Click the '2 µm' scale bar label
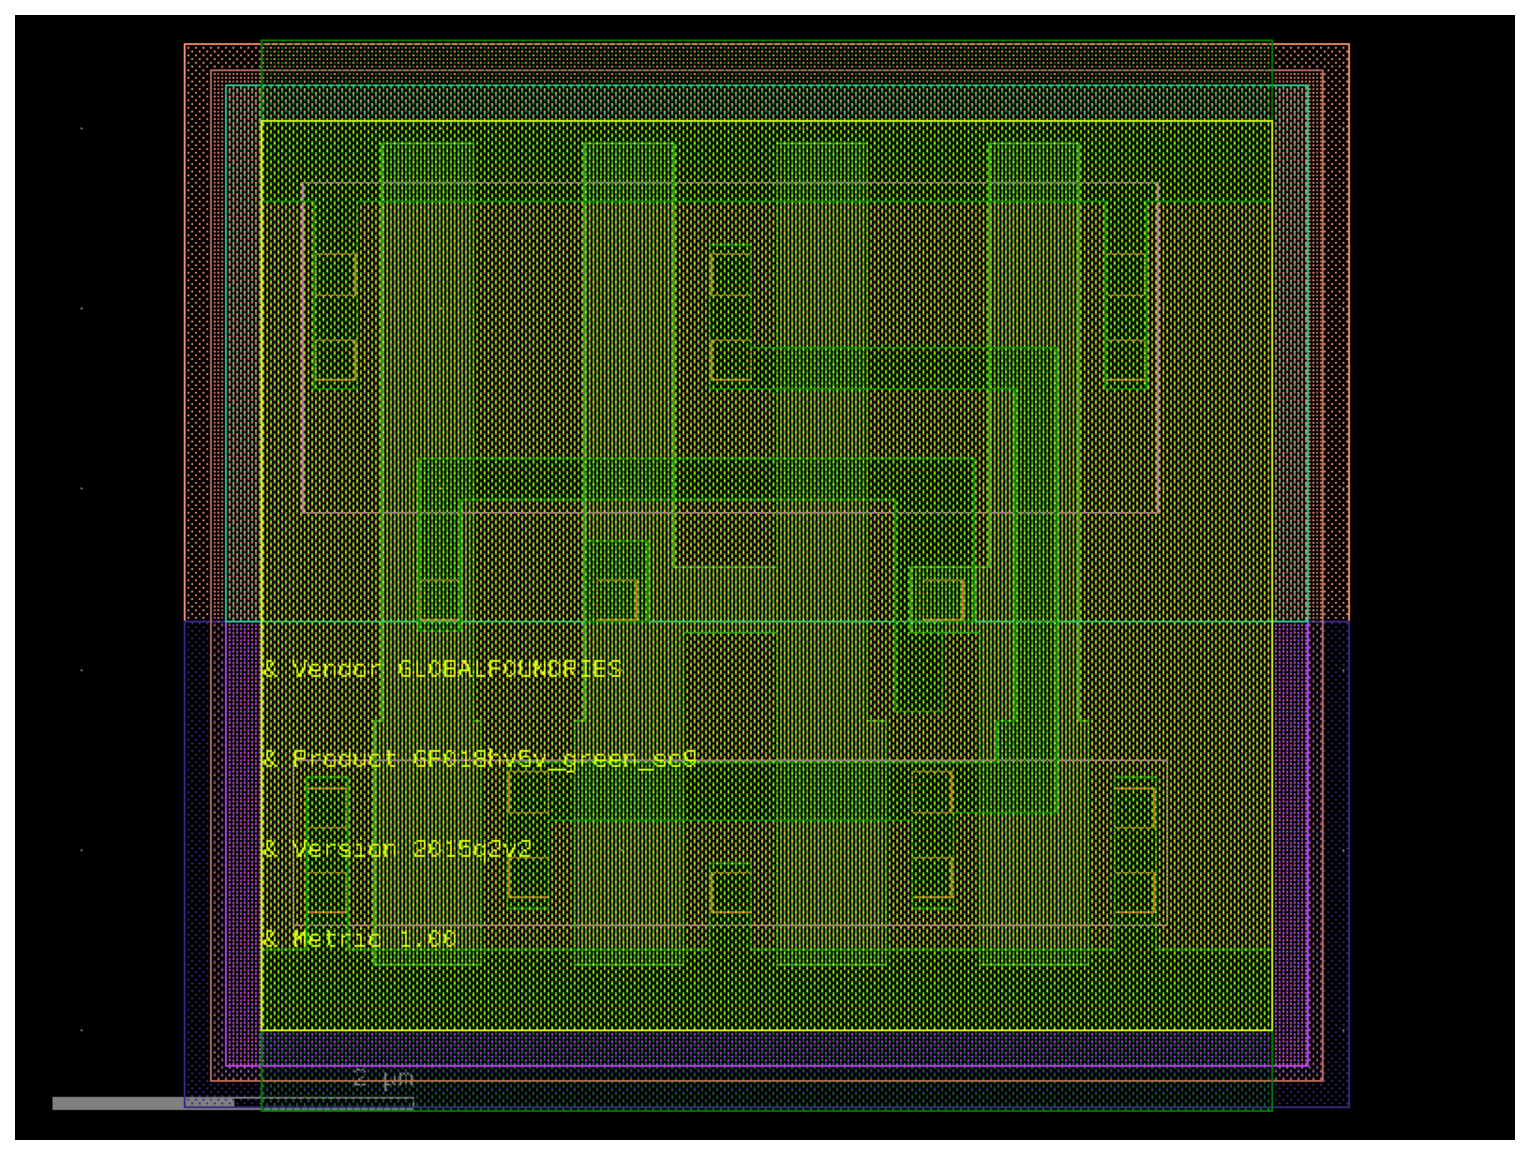Image resolution: width=1530 pixels, height=1155 pixels. click(x=383, y=1079)
